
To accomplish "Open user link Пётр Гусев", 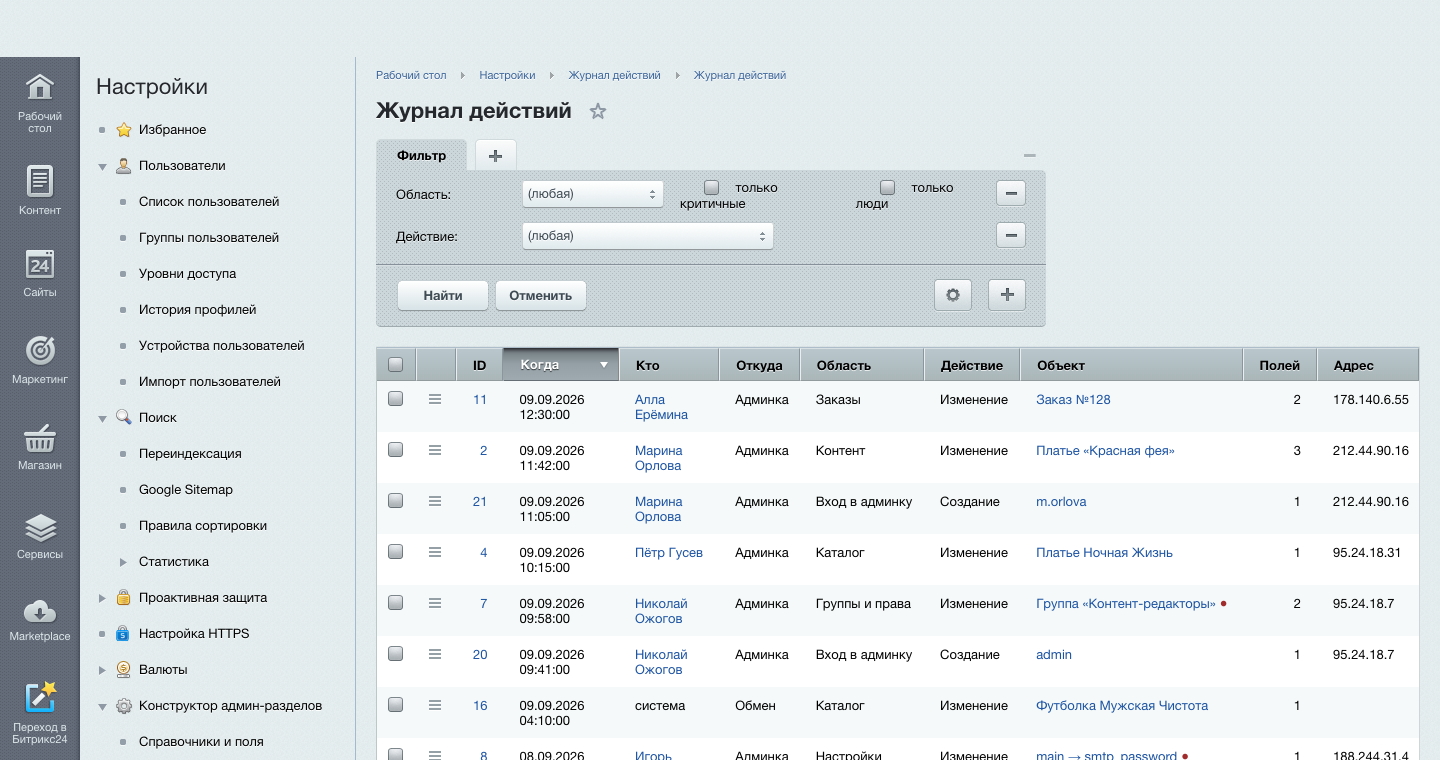I will (x=669, y=552).
